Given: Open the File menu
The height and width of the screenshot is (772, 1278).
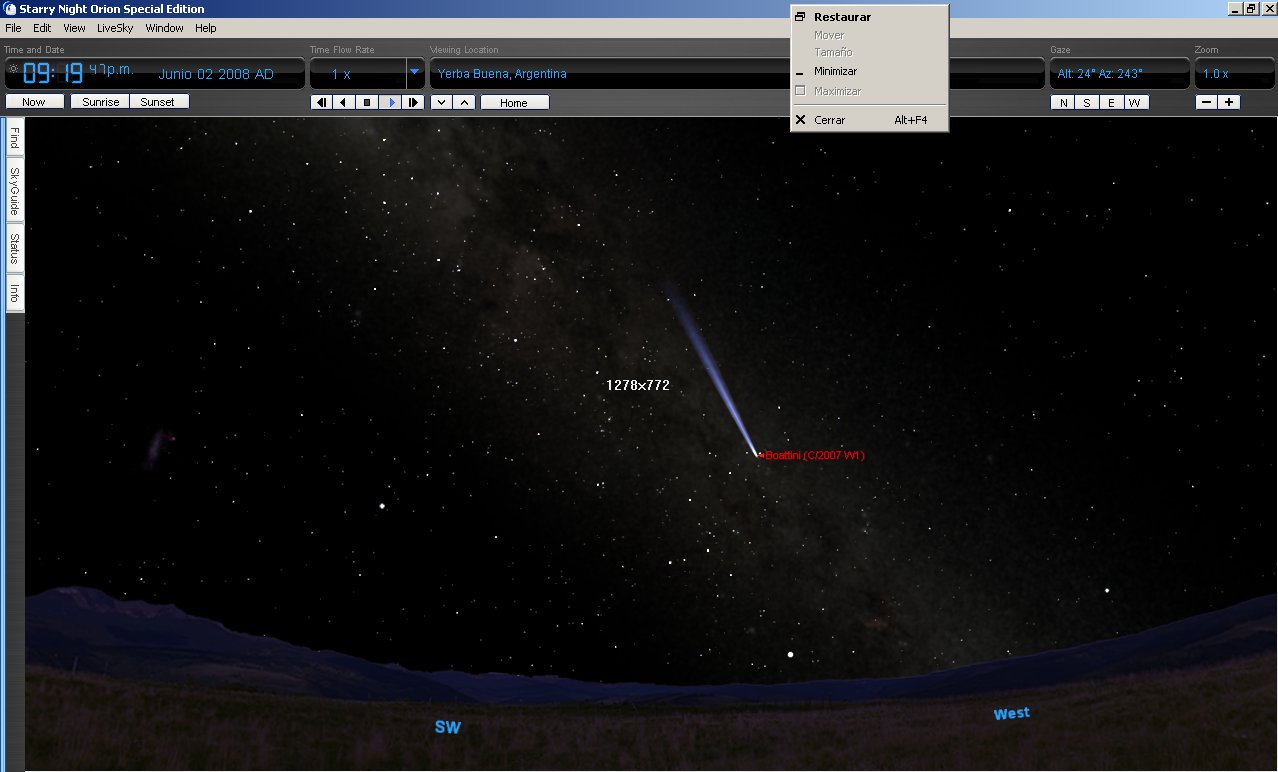Looking at the screenshot, I should pyautogui.click(x=13, y=28).
